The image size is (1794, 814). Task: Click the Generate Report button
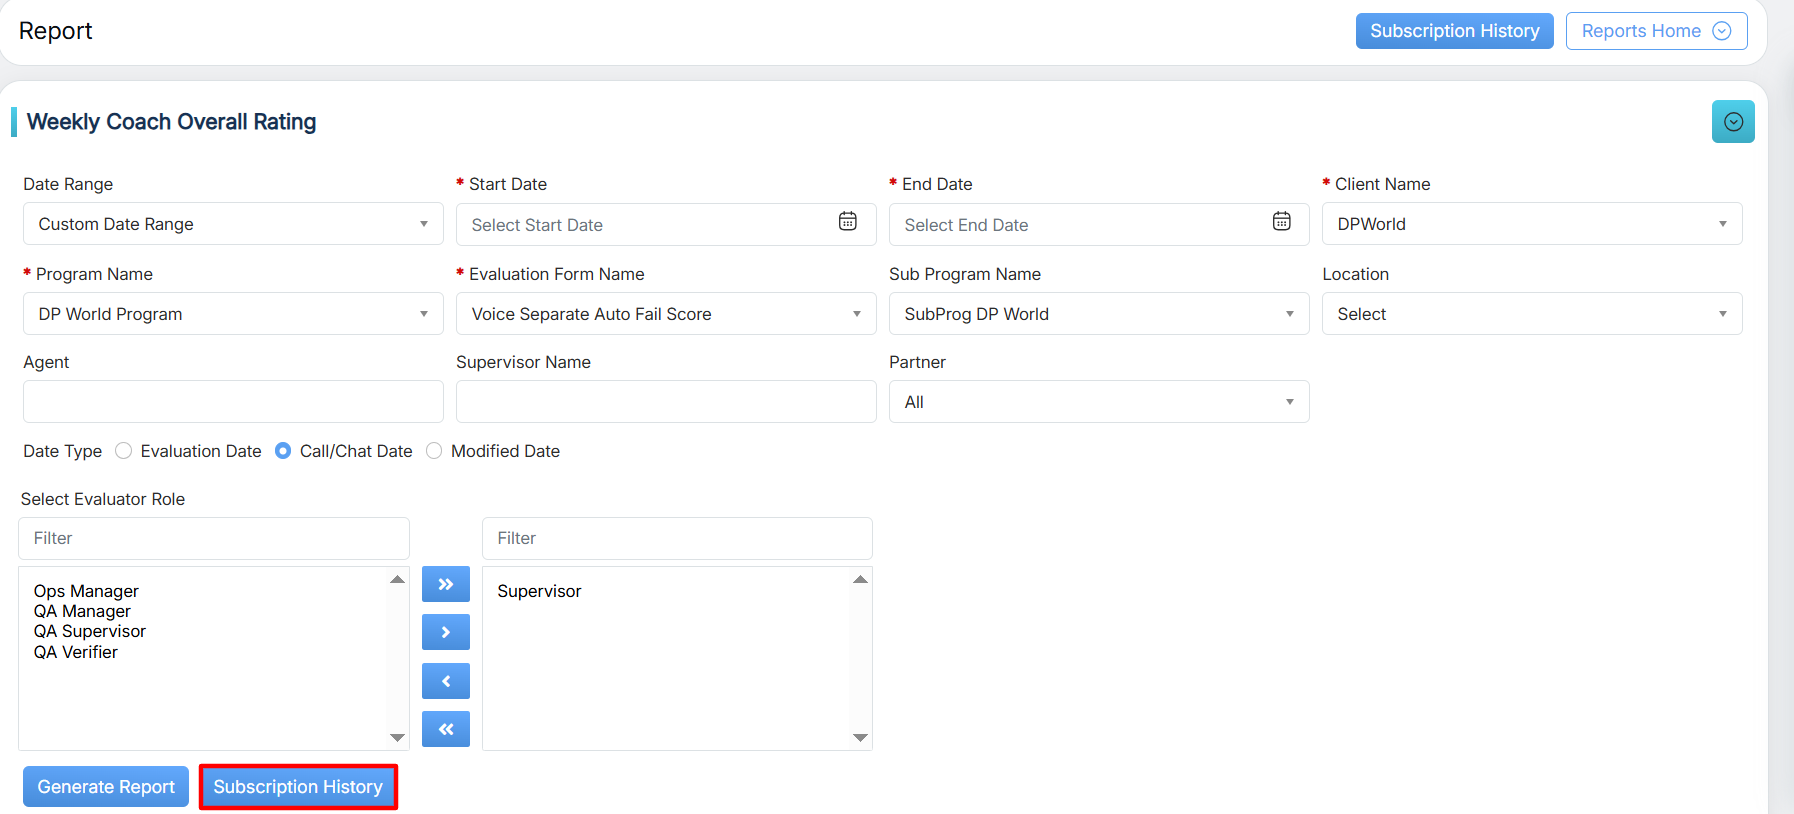106,787
